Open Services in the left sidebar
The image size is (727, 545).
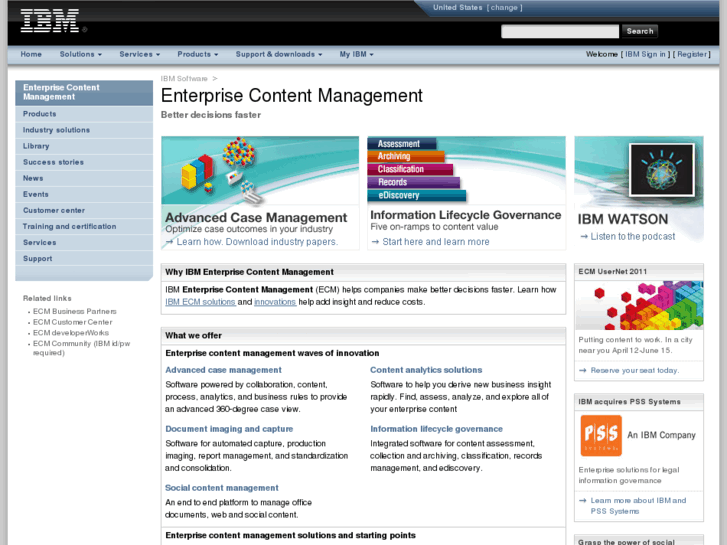coord(84,243)
